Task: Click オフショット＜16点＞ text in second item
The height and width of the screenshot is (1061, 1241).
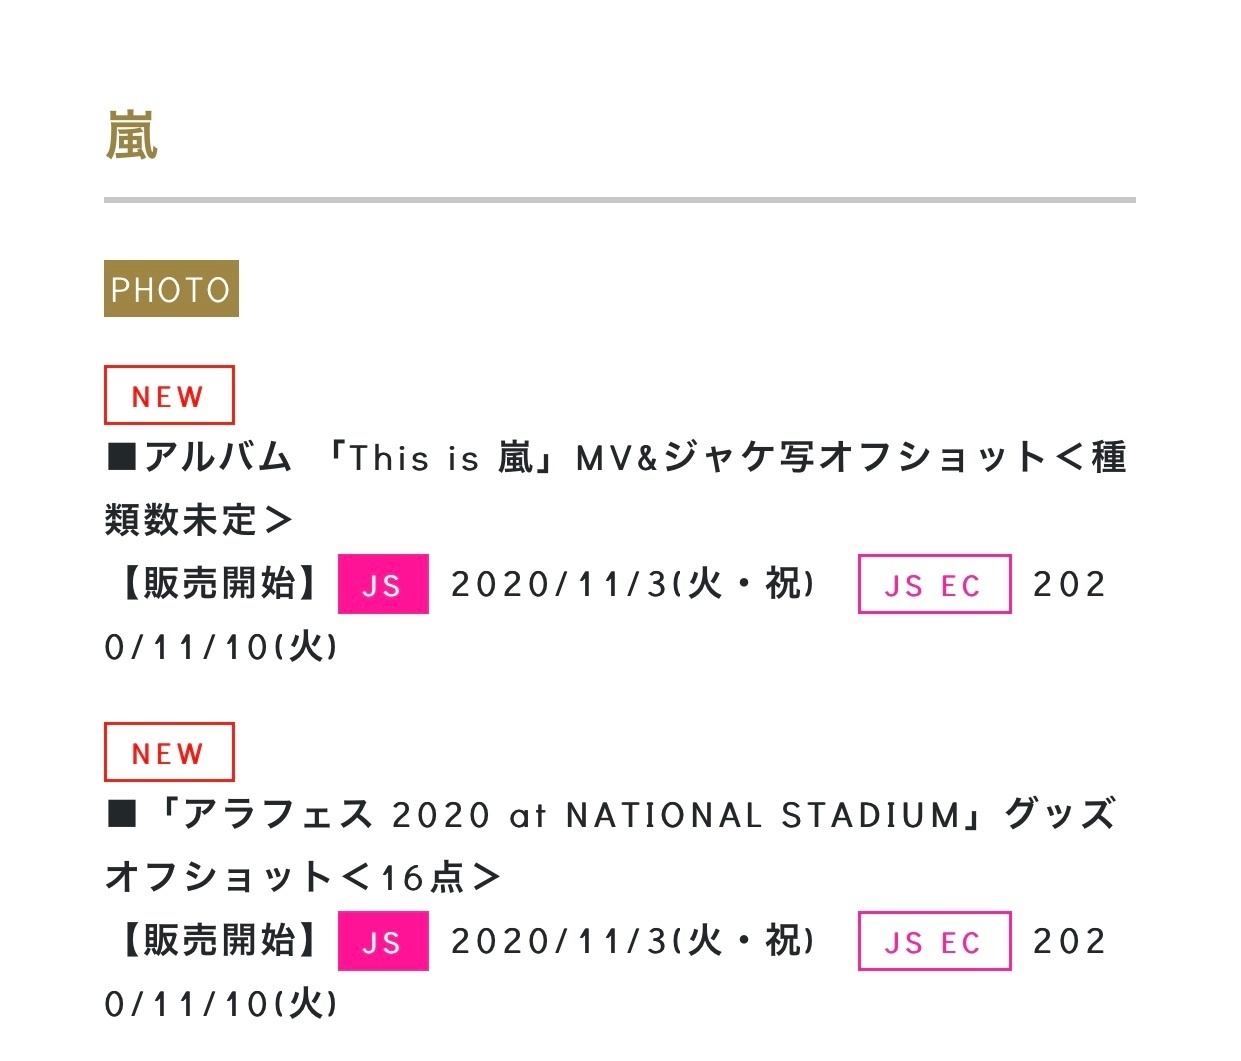Action: coord(303,877)
